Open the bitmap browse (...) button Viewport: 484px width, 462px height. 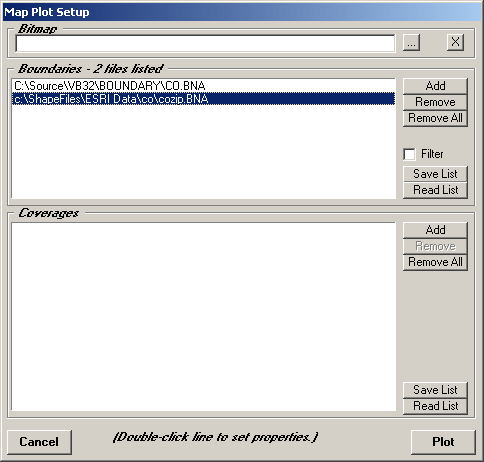(x=411, y=43)
